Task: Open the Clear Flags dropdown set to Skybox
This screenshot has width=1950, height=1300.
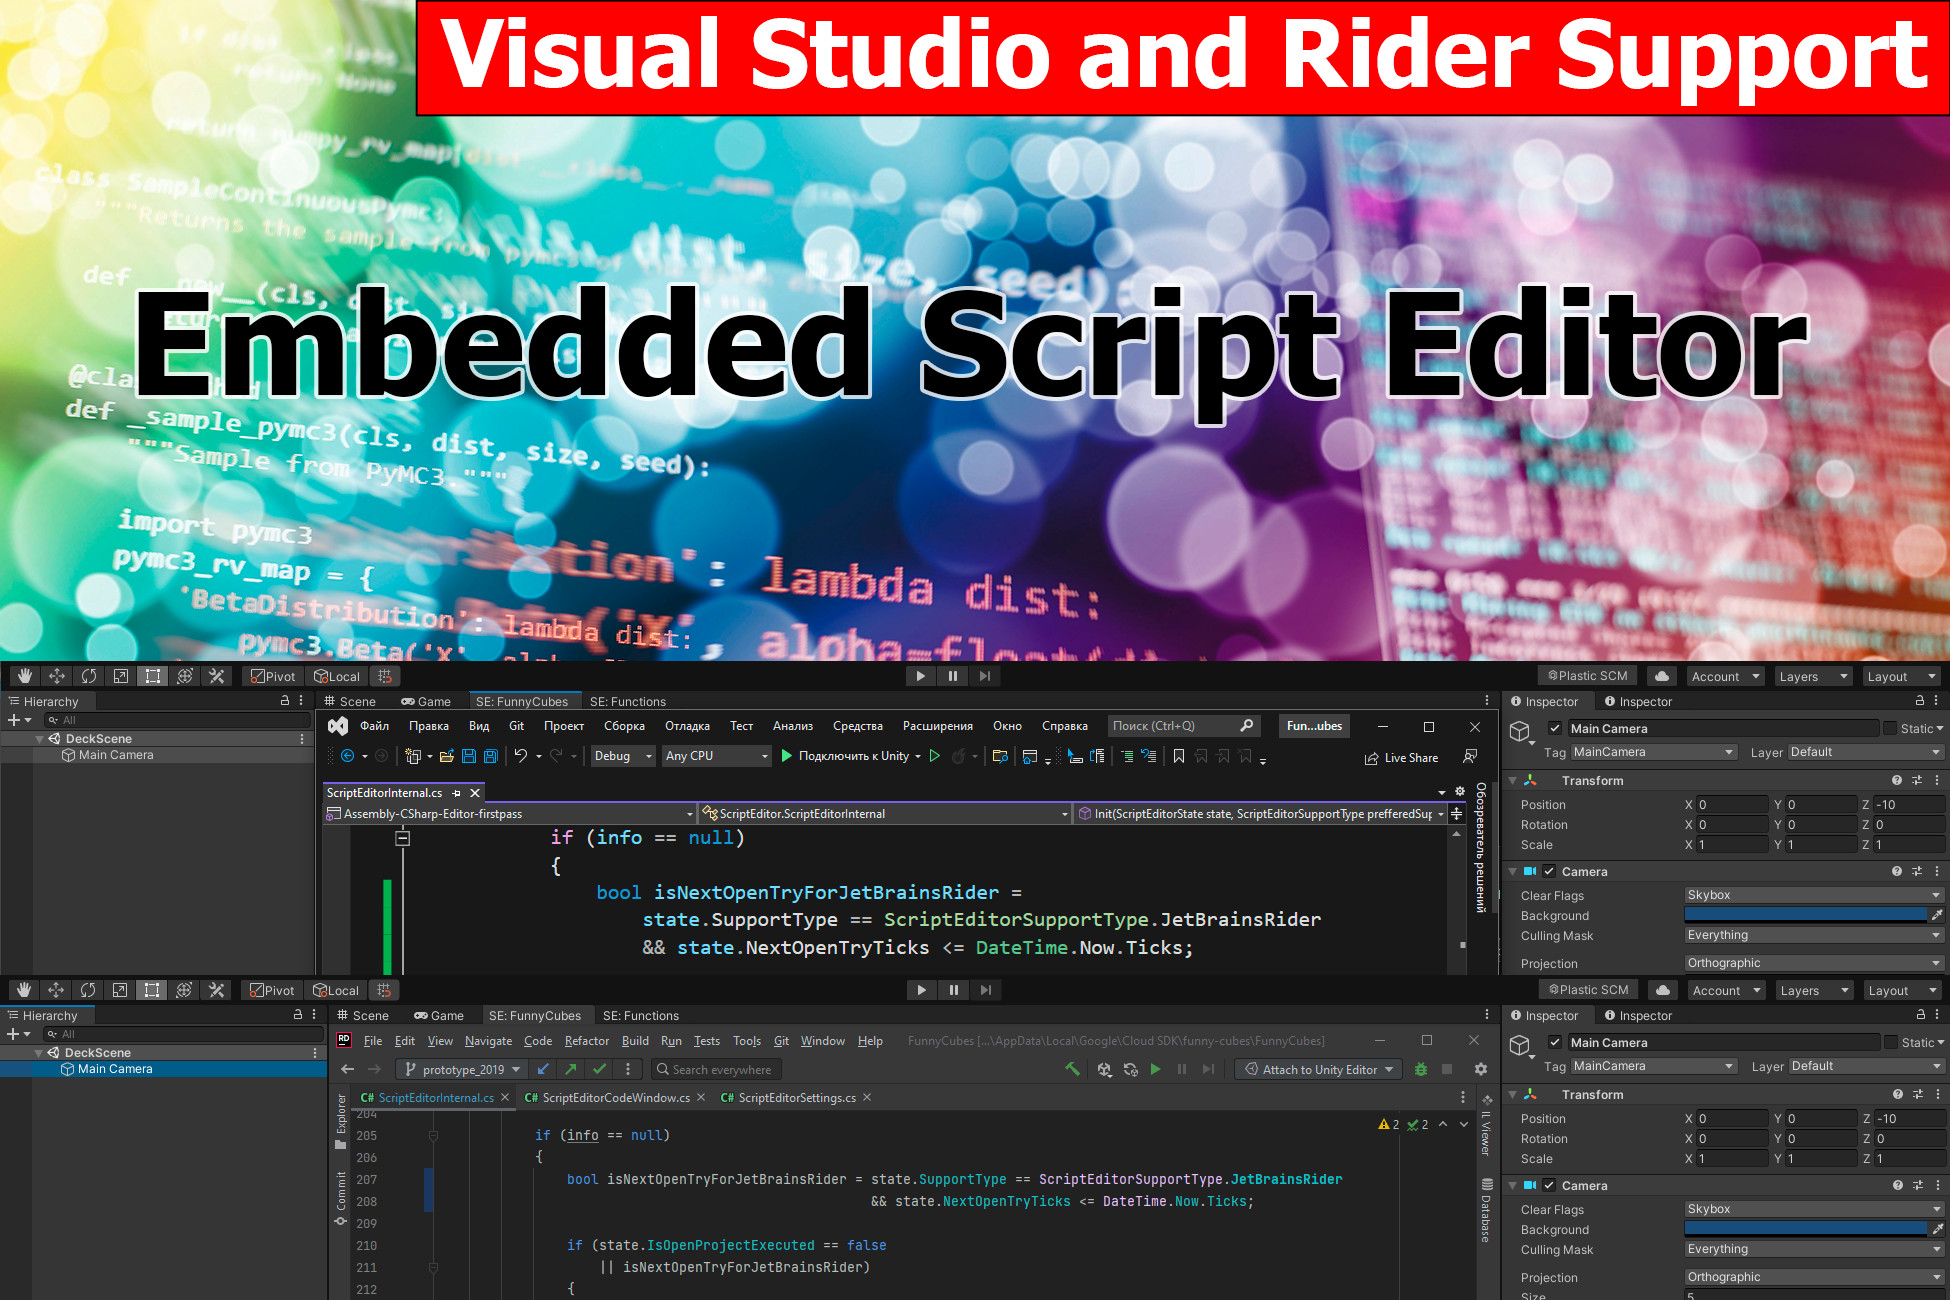Action: click(1813, 895)
